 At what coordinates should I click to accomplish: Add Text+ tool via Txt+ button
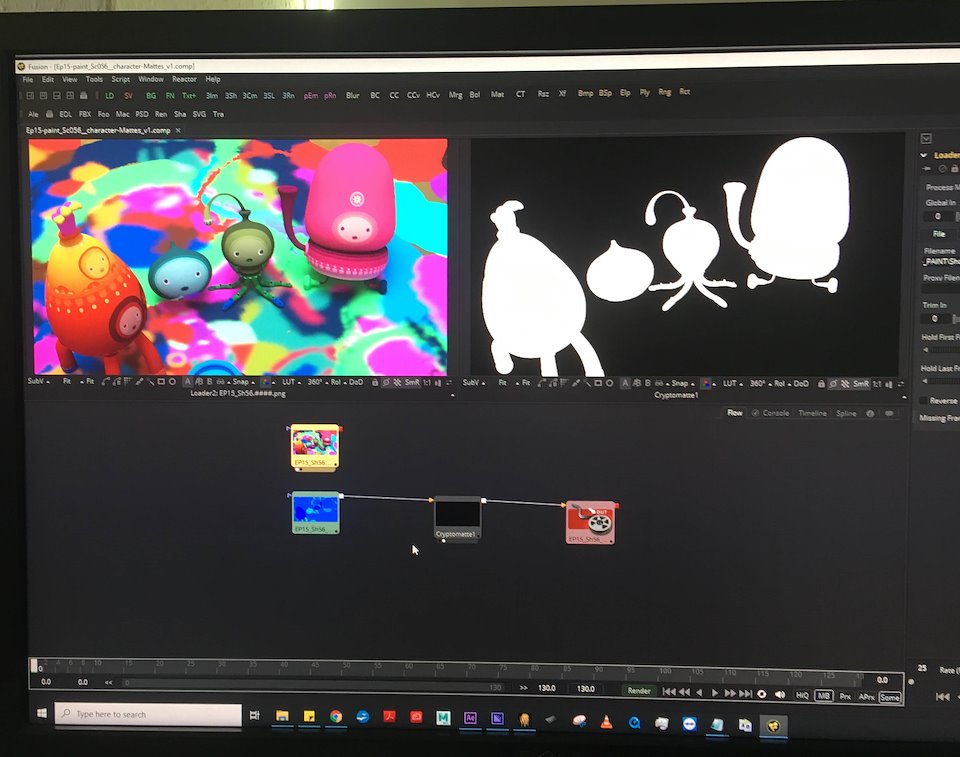(x=189, y=96)
